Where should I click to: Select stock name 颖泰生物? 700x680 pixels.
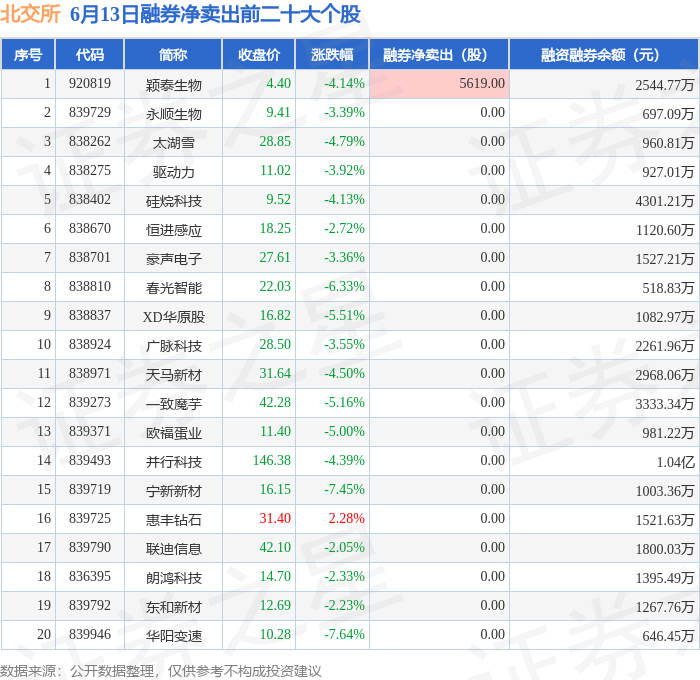click(174, 85)
